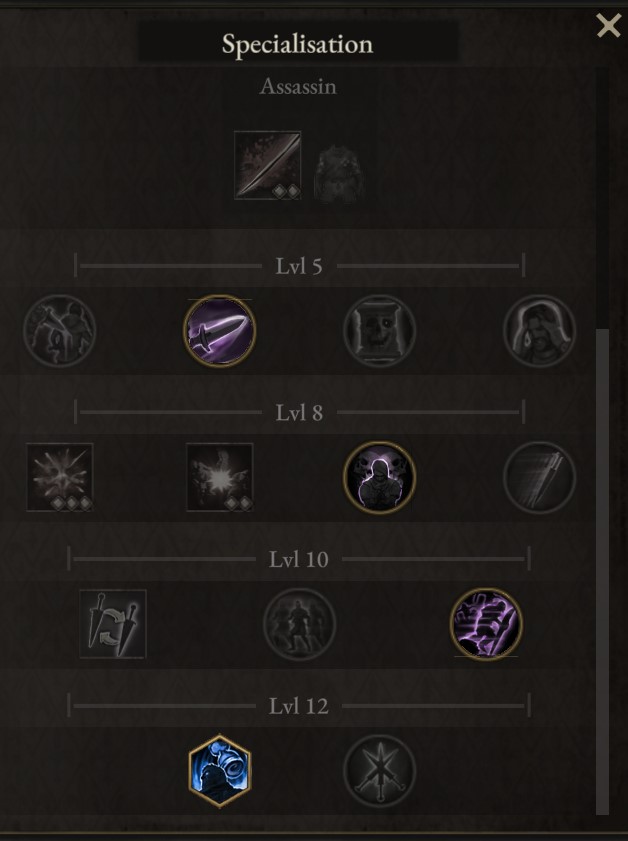Click the vertical scrollbar thumb

602,571
